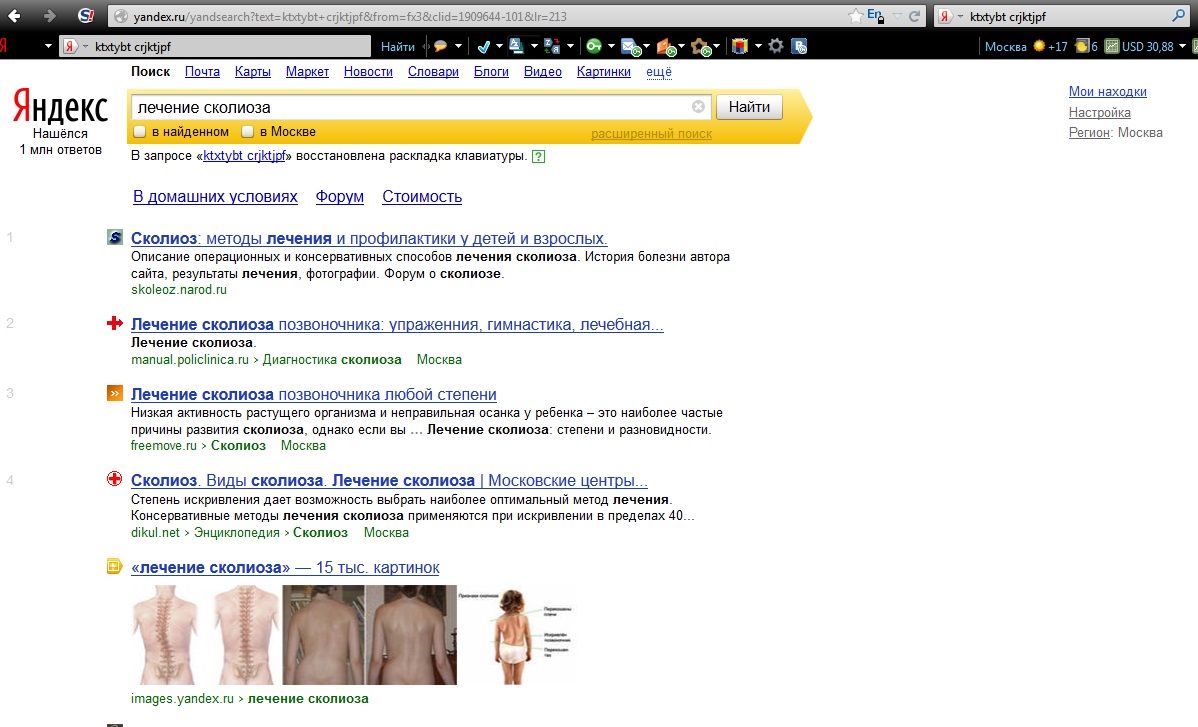The width and height of the screenshot is (1198, 727).
Task: Open Yandex Bar settings gear icon
Action: pos(775,47)
